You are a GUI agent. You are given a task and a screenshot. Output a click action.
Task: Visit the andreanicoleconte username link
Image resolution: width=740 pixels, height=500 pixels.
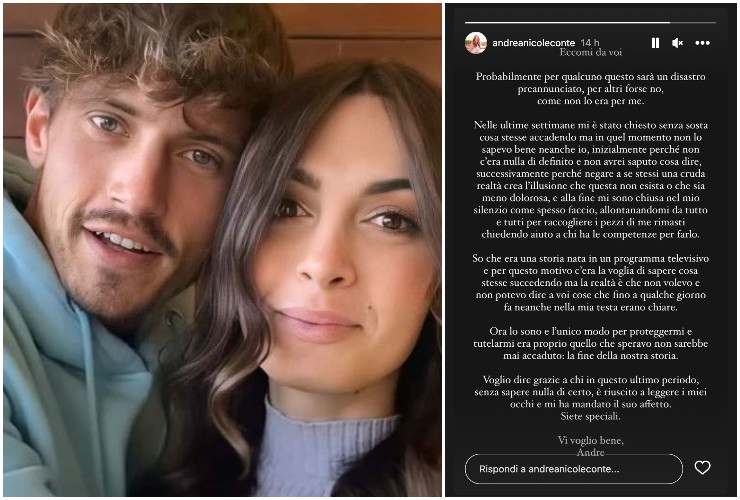click(533, 43)
